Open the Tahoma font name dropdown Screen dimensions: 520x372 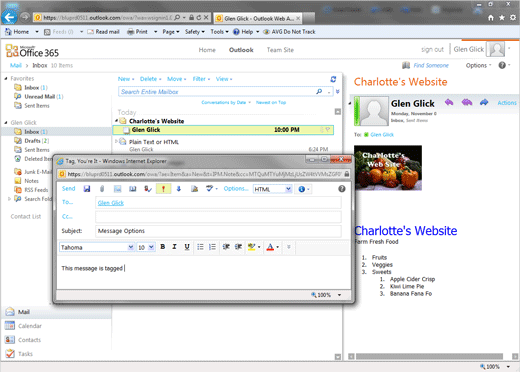coord(131,247)
